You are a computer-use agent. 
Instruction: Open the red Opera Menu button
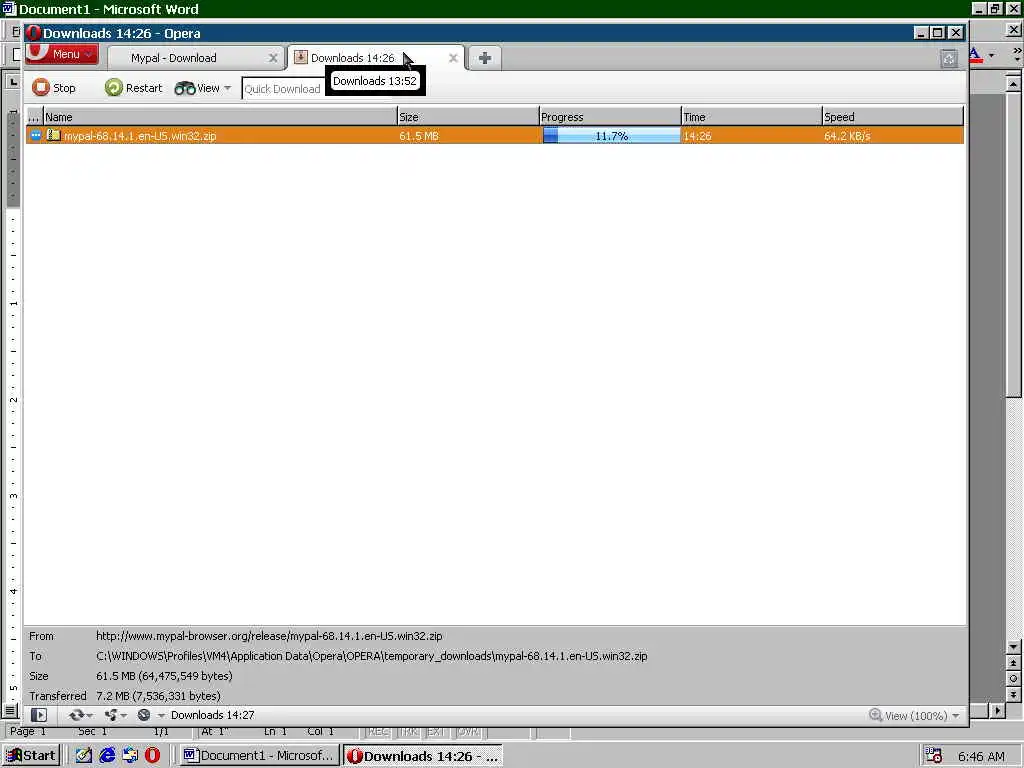(x=62, y=54)
